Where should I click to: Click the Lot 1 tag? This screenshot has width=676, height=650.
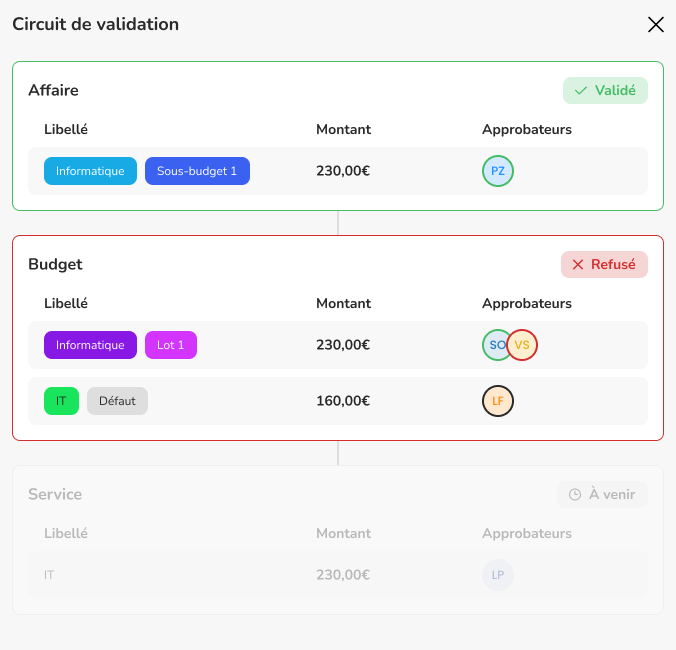coord(171,345)
